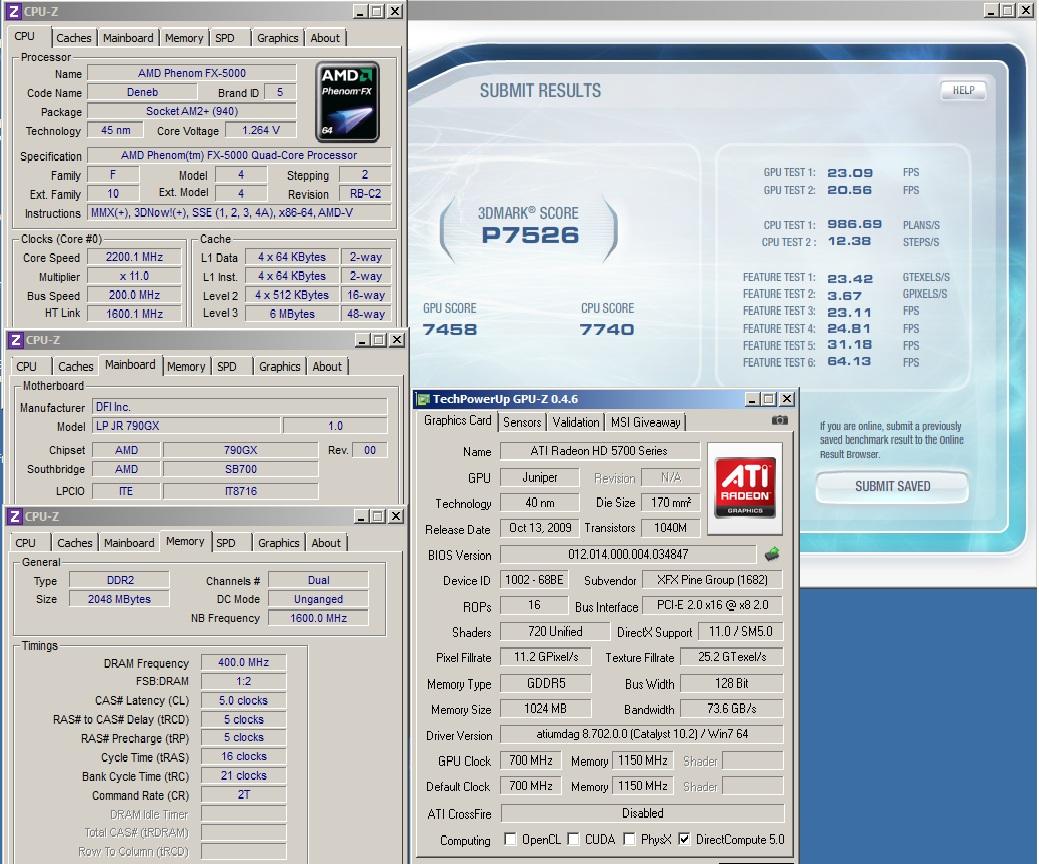Click the AMD Phenom FX logo in CPU-Z
1039x864 pixels.
coord(347,102)
